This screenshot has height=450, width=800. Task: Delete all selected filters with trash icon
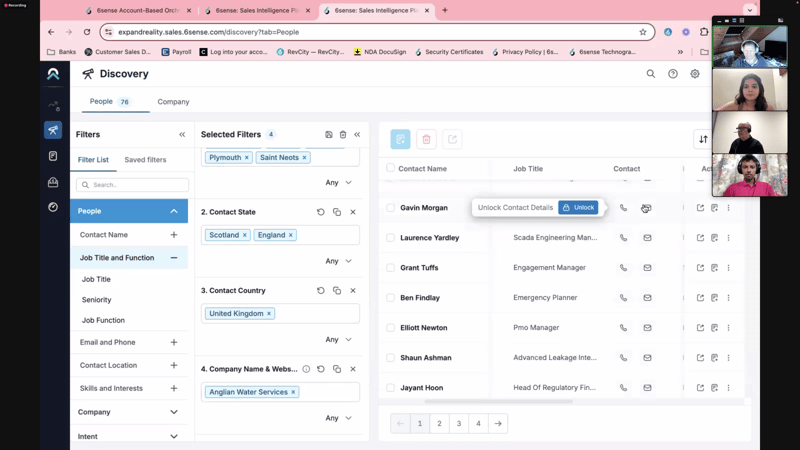(343, 135)
